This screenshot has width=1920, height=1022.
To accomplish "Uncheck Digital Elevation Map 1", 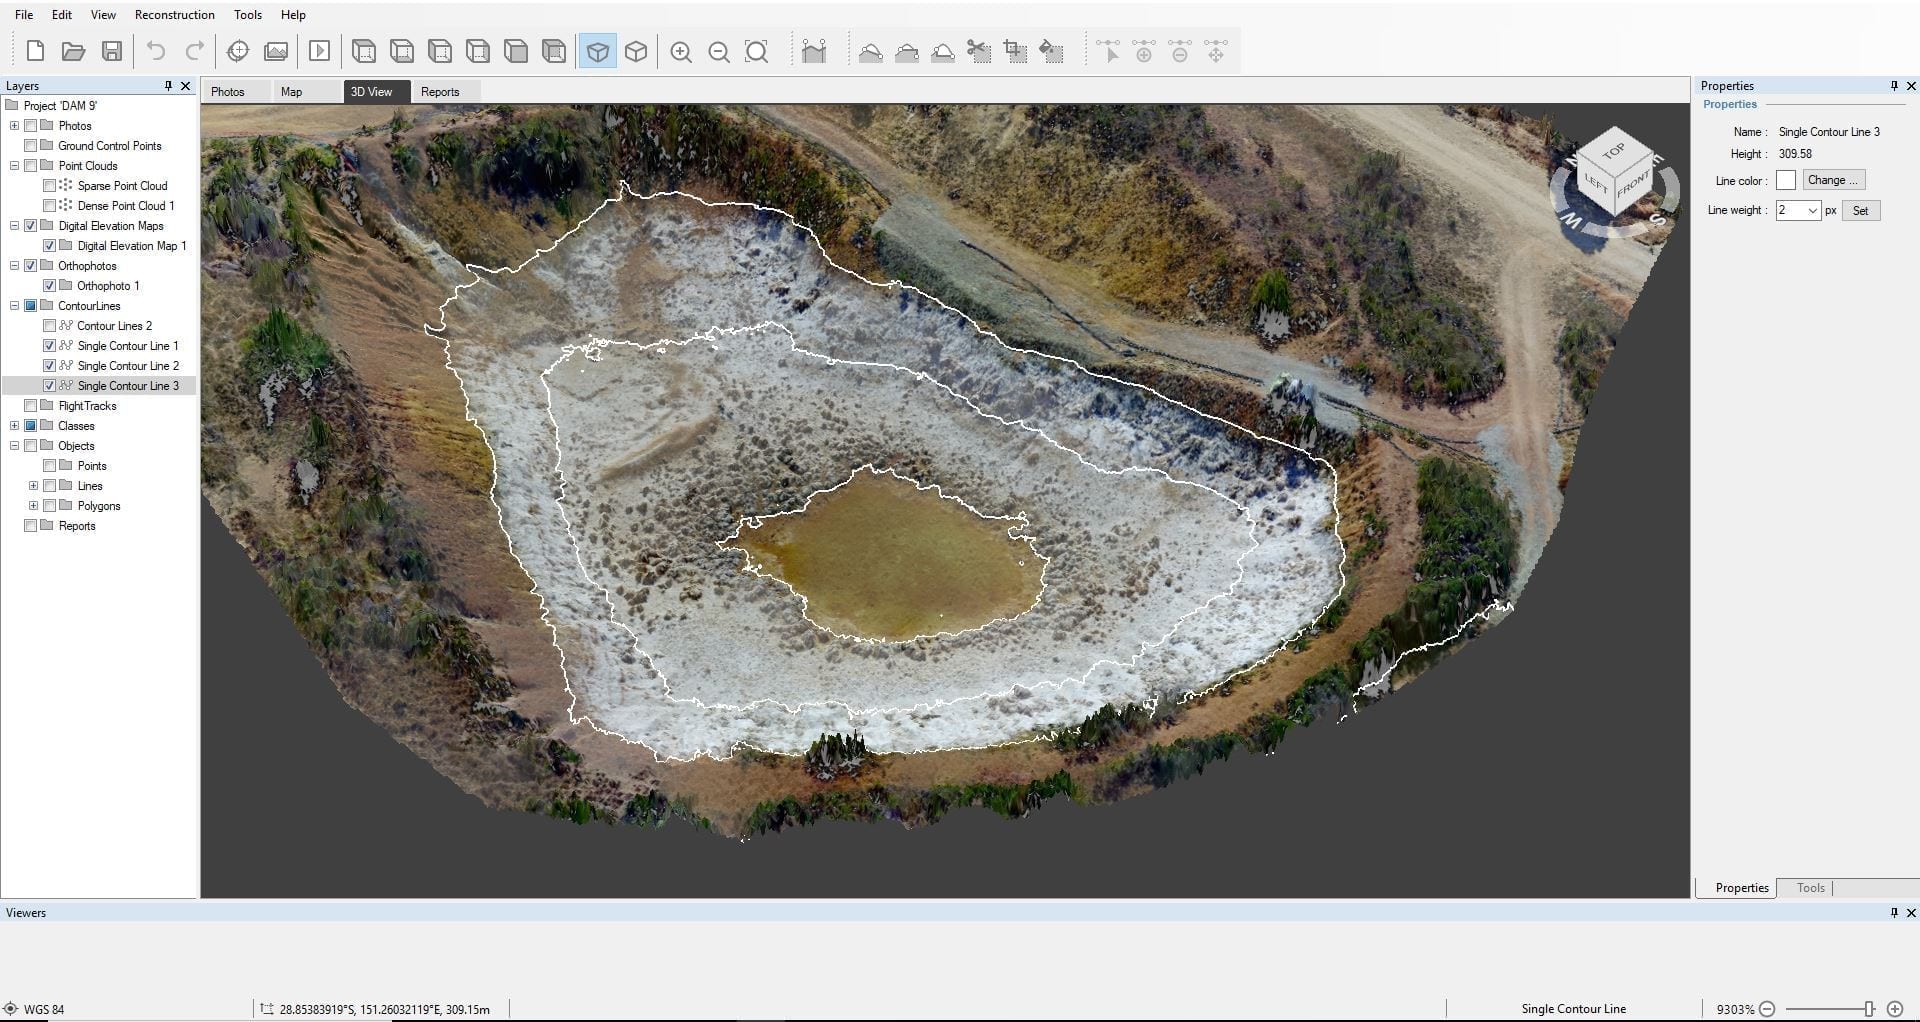I will pyautogui.click(x=49, y=246).
